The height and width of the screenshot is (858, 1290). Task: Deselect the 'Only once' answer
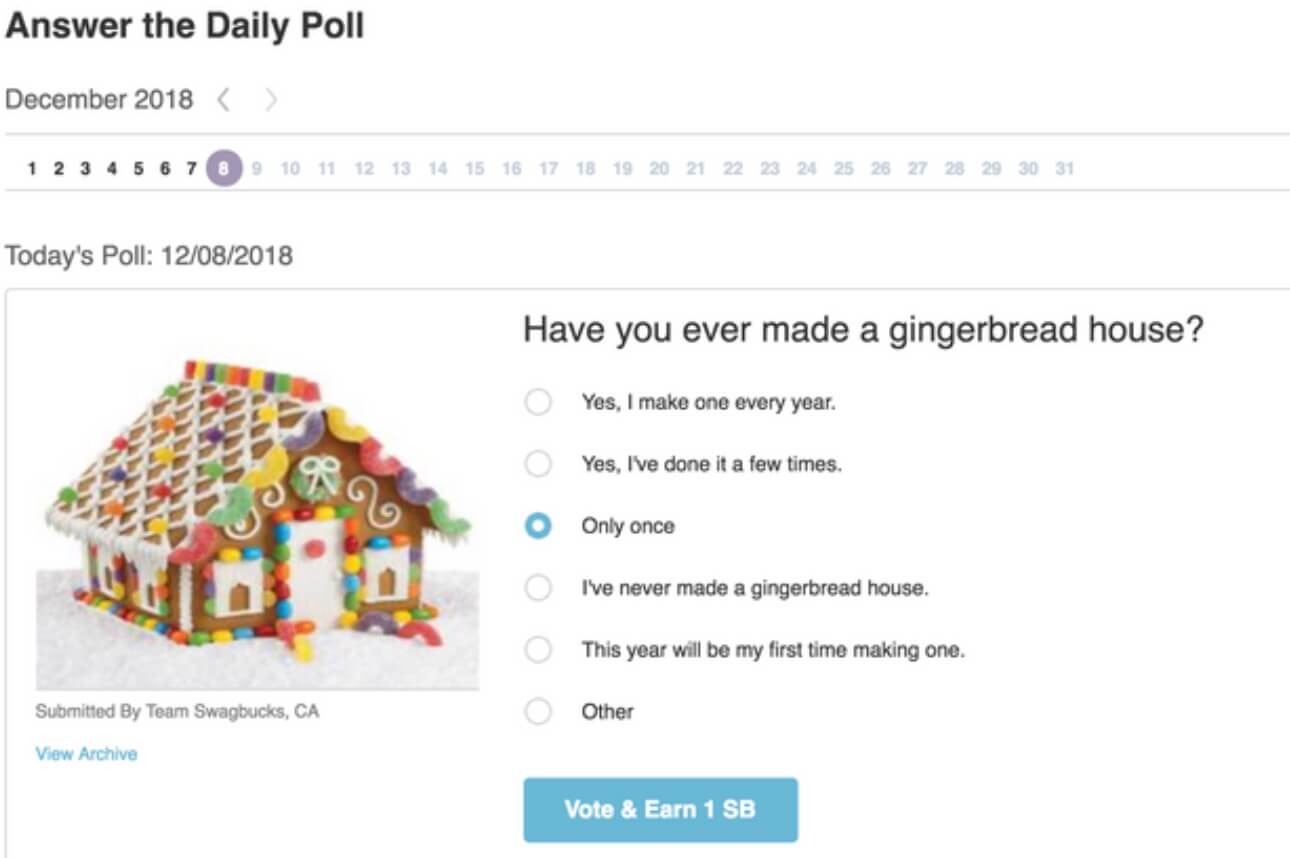pos(540,525)
